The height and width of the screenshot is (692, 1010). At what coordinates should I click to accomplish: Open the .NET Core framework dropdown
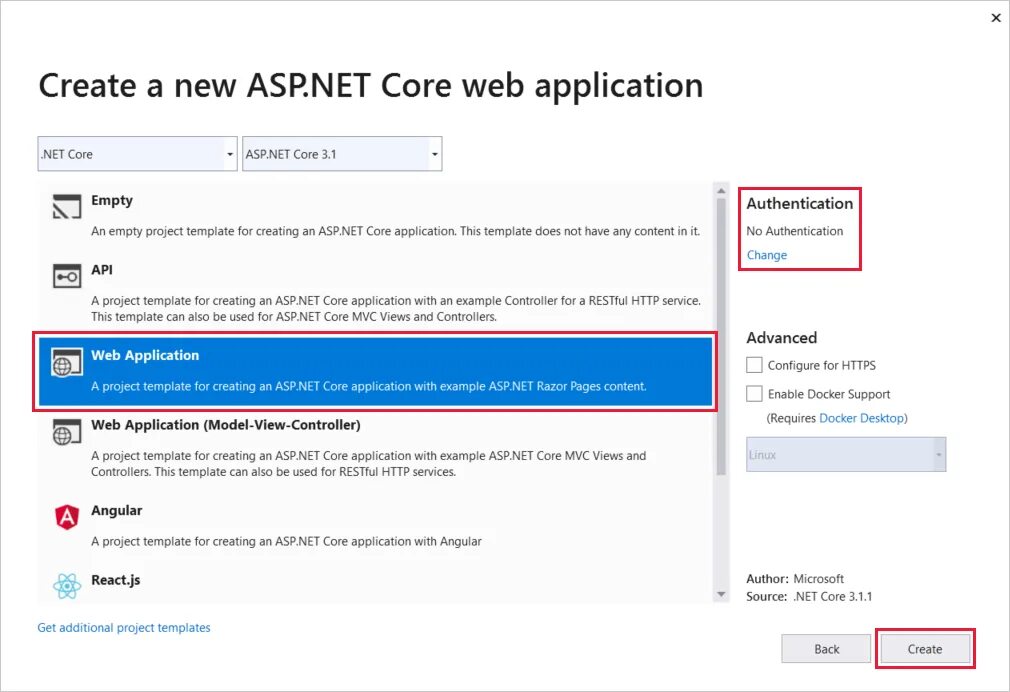click(x=137, y=154)
